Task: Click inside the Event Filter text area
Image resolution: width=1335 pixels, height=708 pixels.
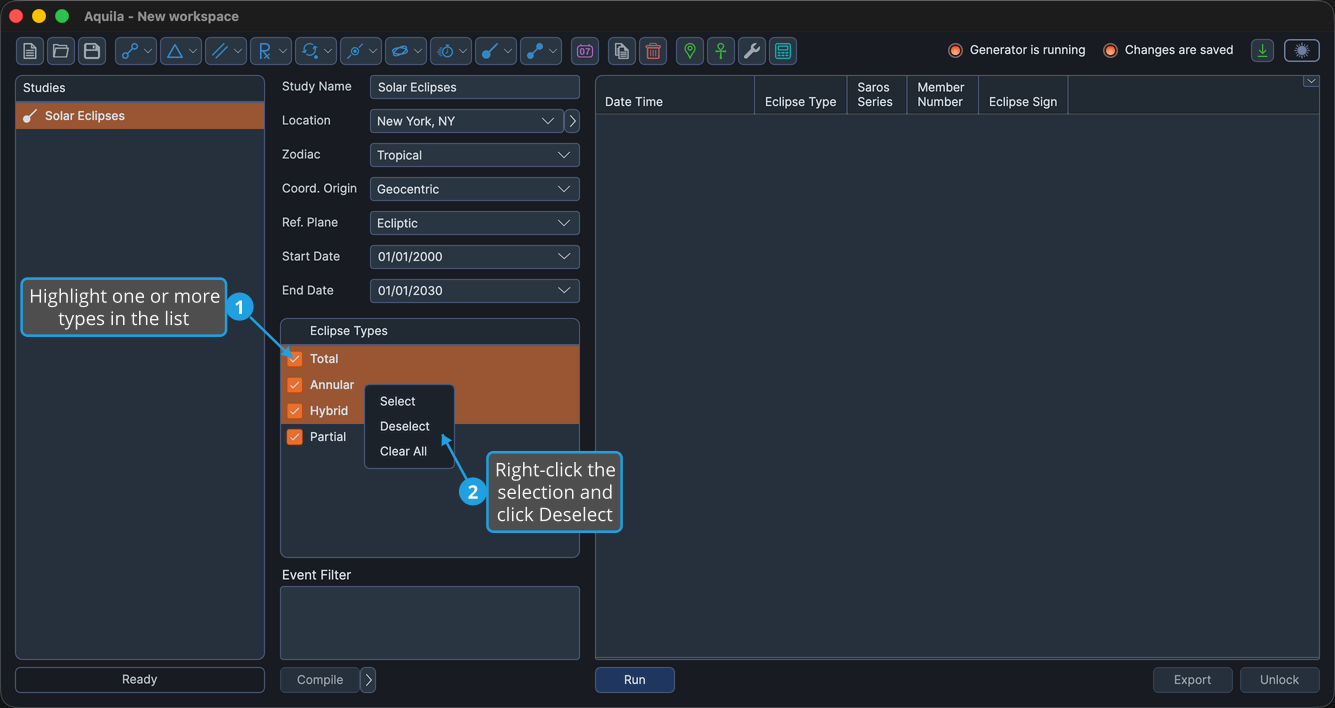Action: [x=430, y=623]
